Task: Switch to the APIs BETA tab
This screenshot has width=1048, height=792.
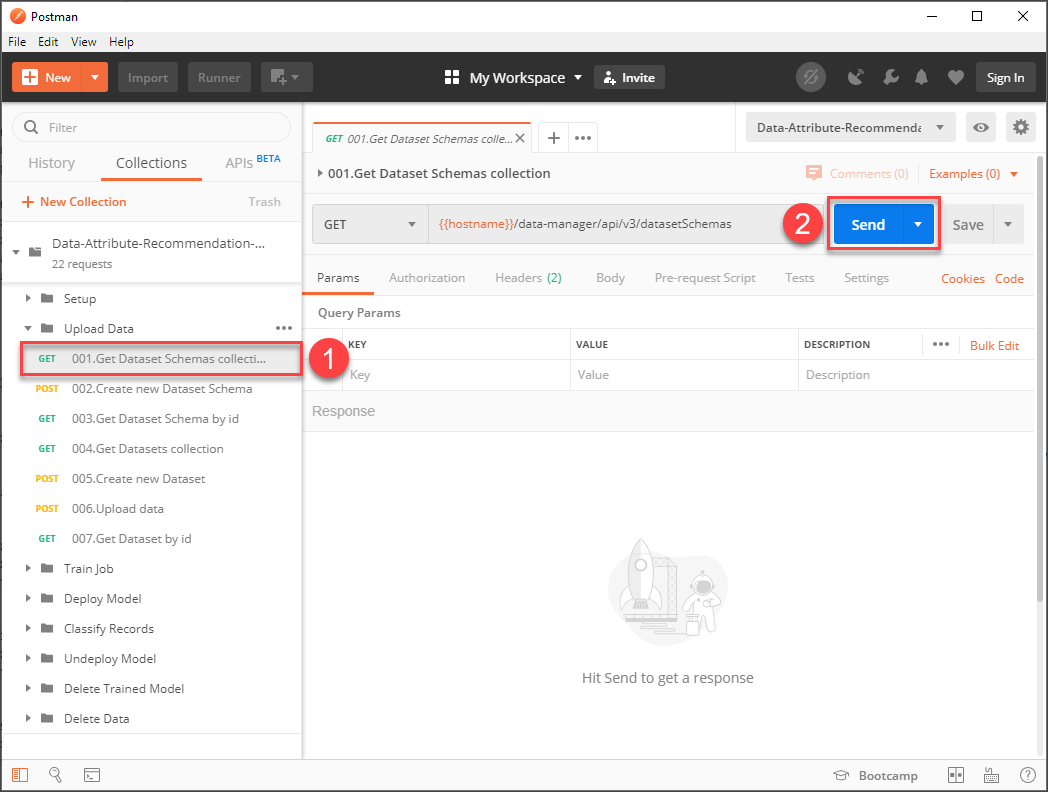Action: coord(253,162)
